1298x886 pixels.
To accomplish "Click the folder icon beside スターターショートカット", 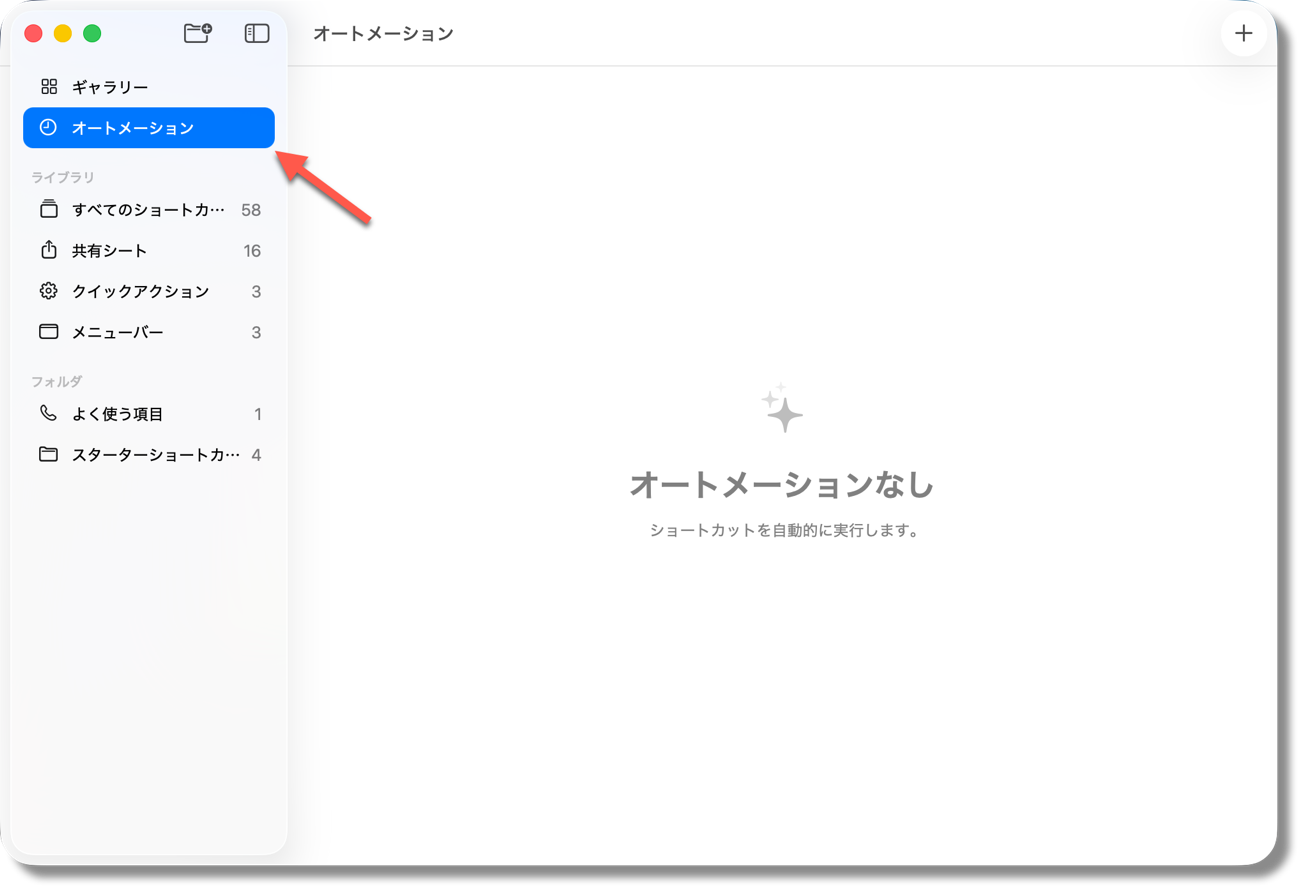I will pyautogui.click(x=48, y=454).
